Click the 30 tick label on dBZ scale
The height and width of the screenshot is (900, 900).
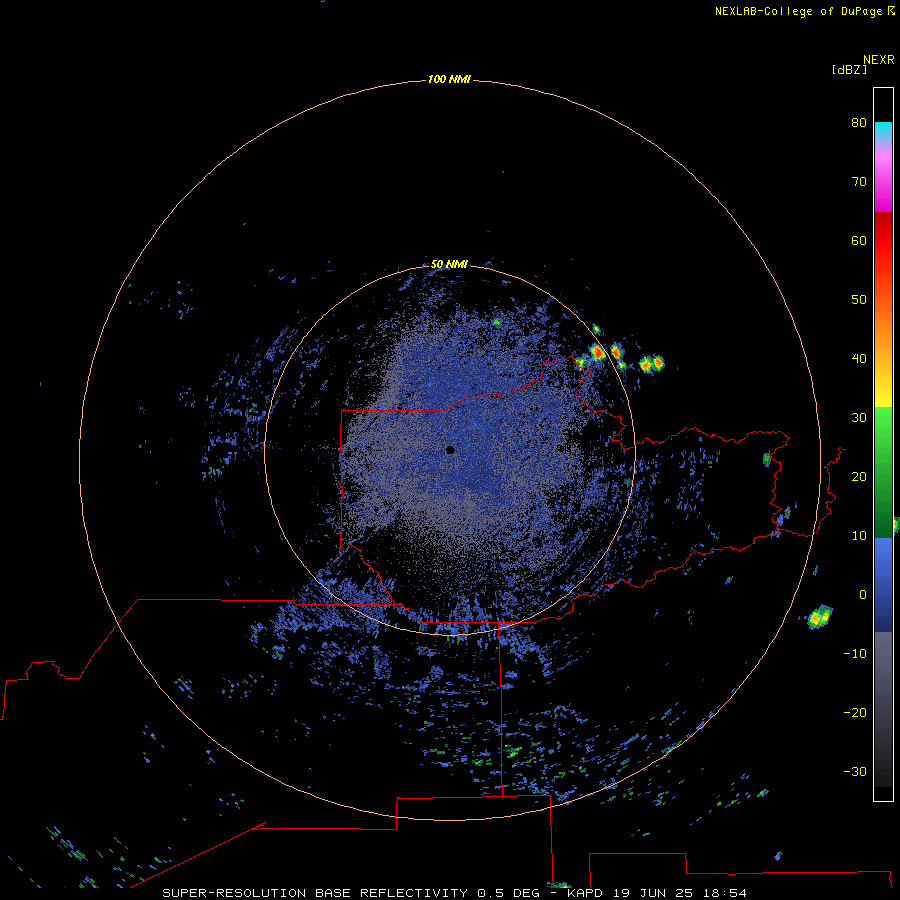coord(859,417)
